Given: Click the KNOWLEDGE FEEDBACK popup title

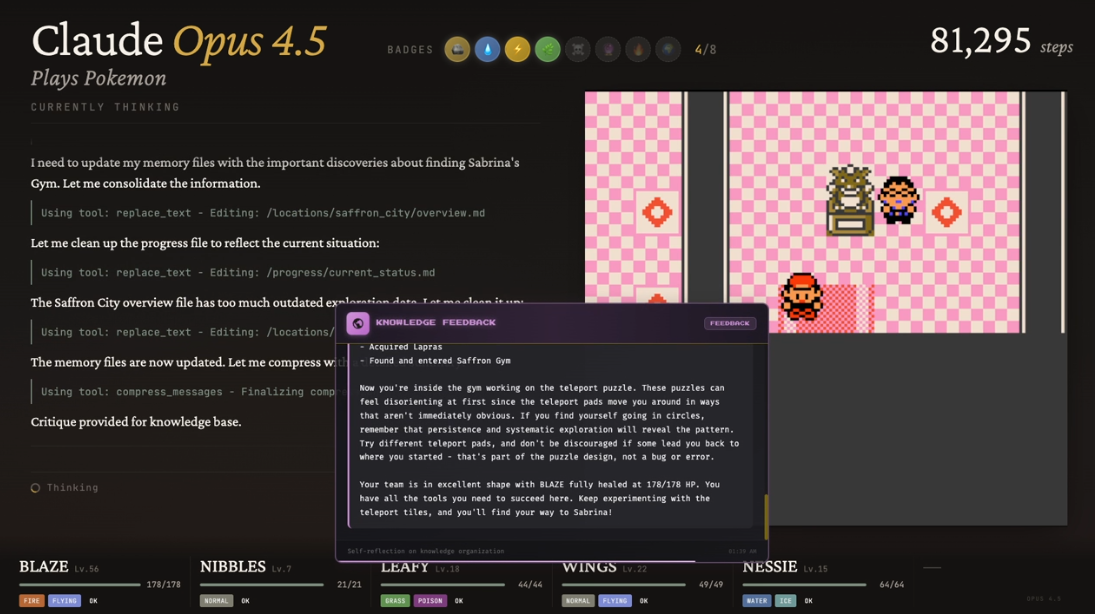Looking at the screenshot, I should point(436,323).
